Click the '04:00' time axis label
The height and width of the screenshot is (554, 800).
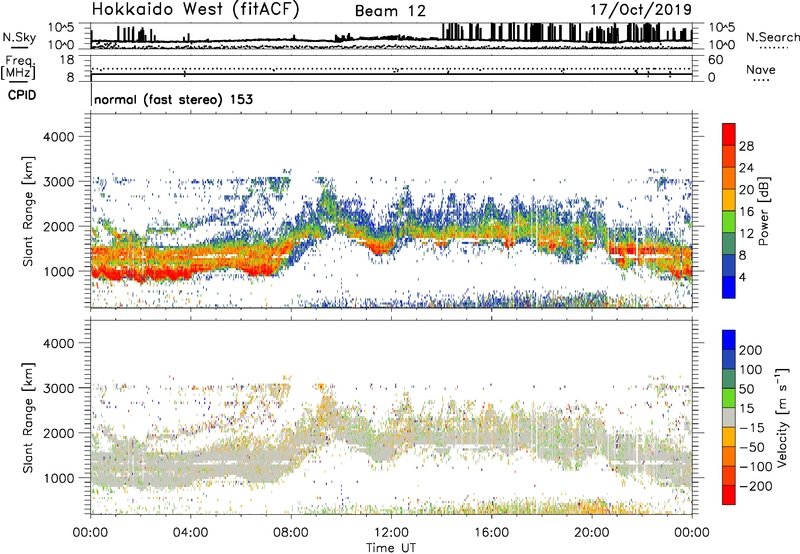click(x=190, y=533)
